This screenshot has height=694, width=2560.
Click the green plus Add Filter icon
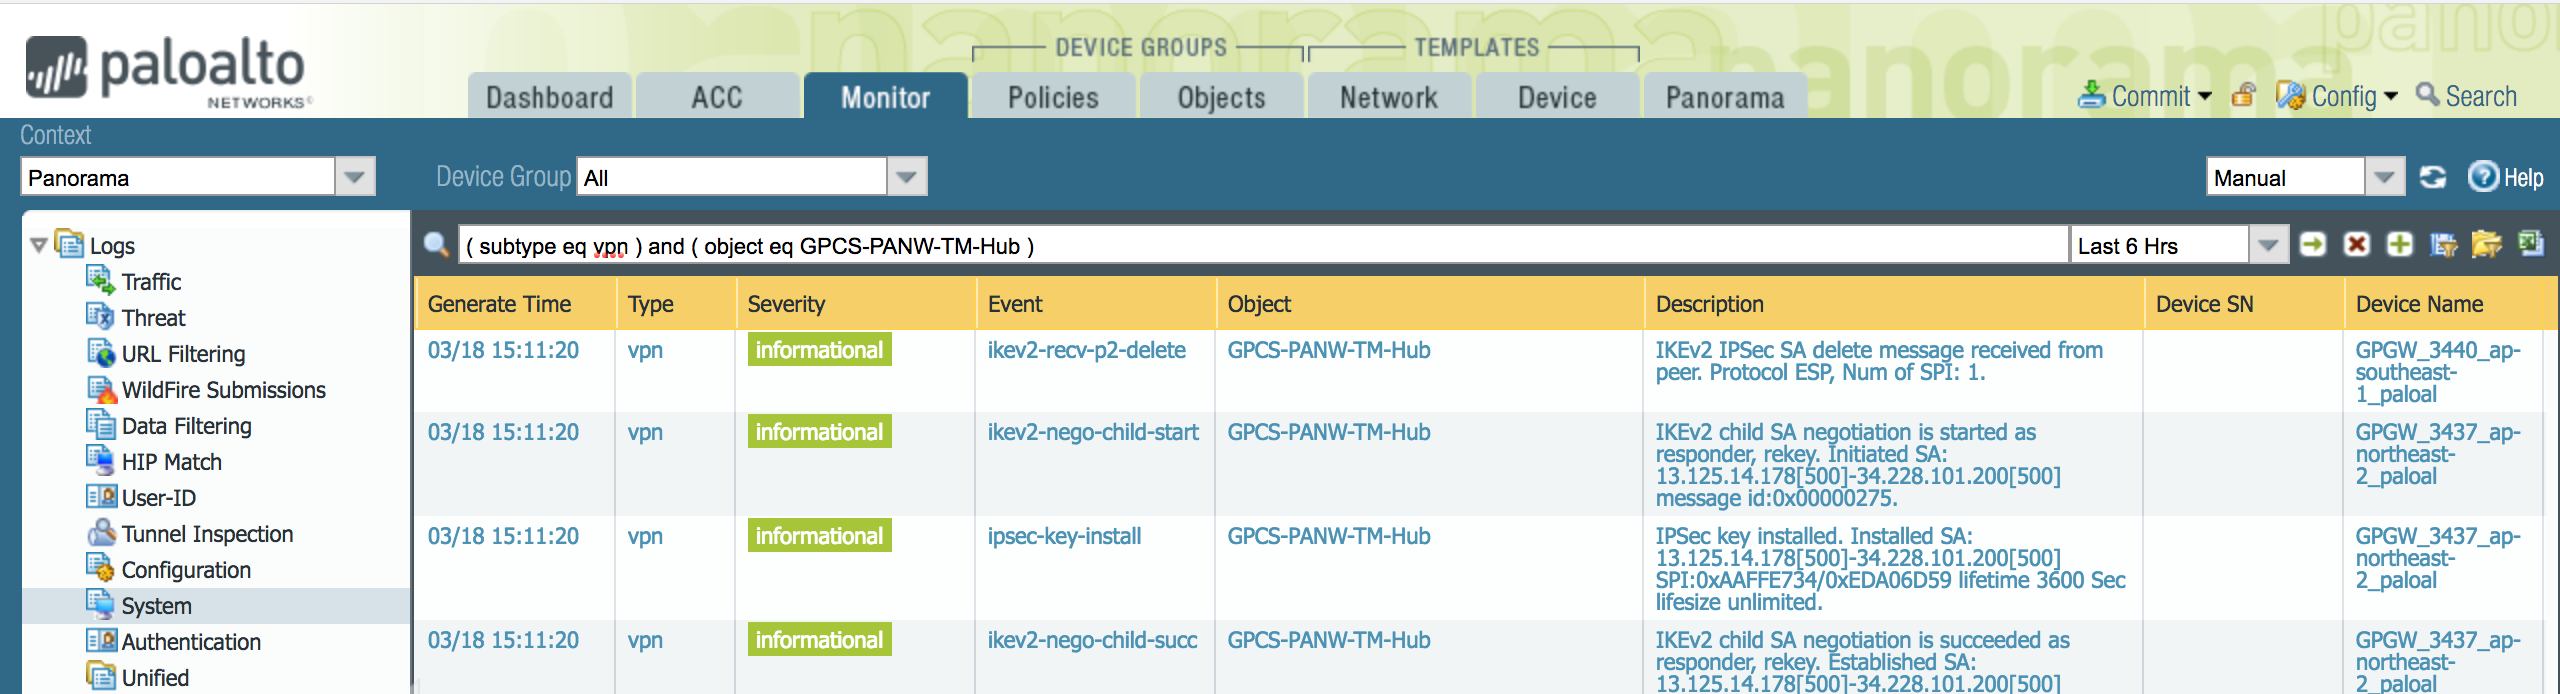pyautogui.click(x=2399, y=245)
